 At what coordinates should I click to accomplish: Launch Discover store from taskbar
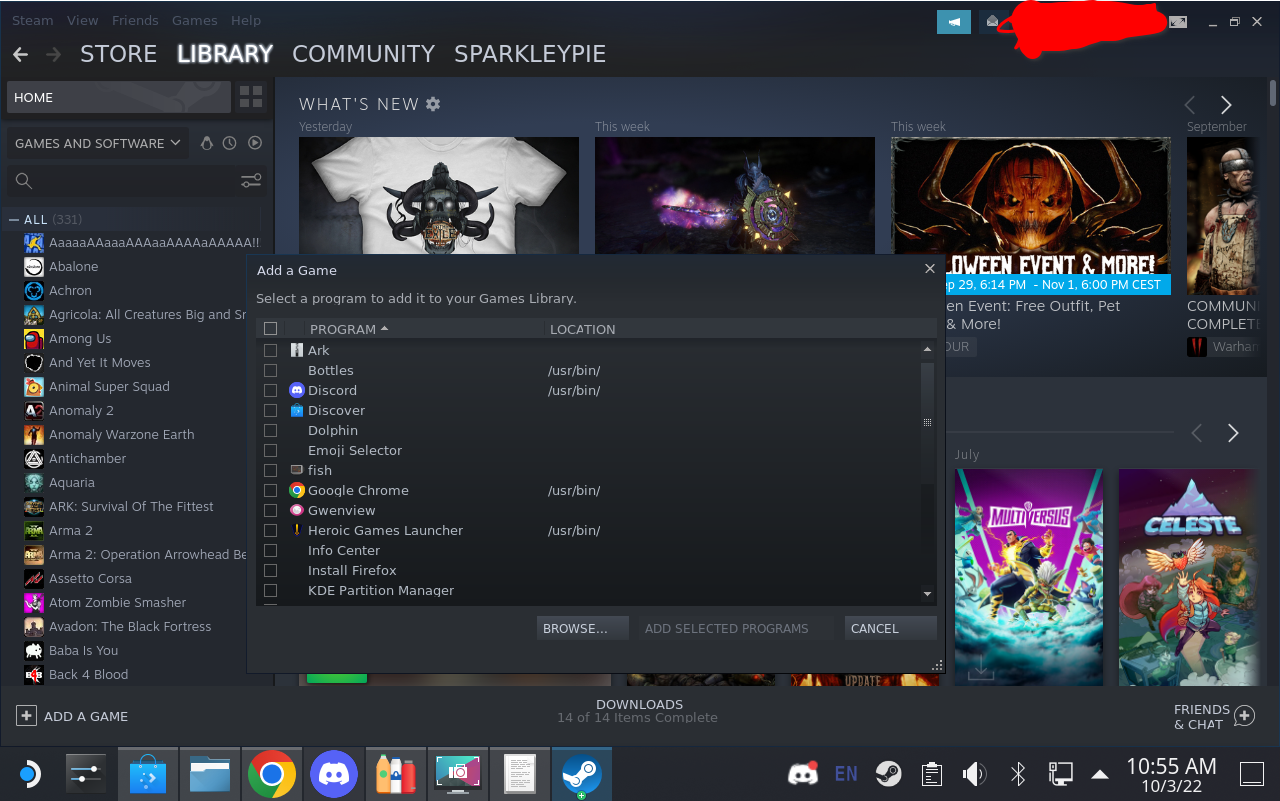click(149, 774)
